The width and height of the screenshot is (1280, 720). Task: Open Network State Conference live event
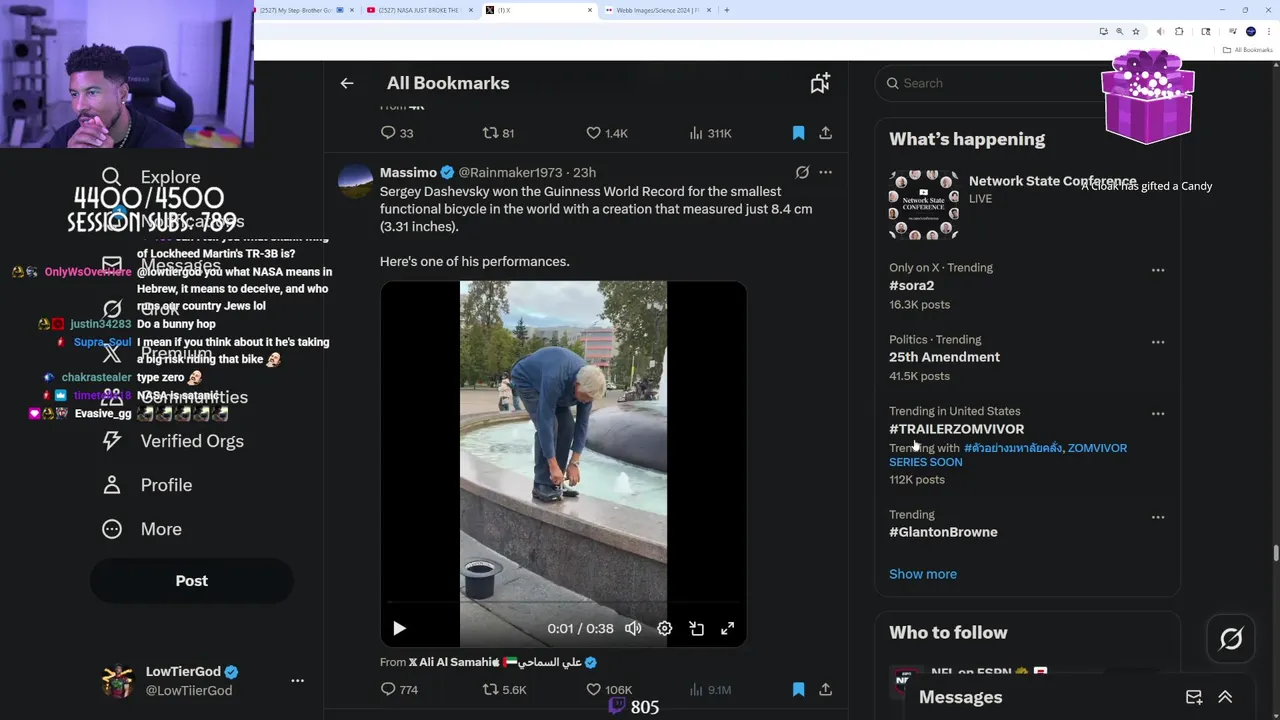click(1027, 205)
